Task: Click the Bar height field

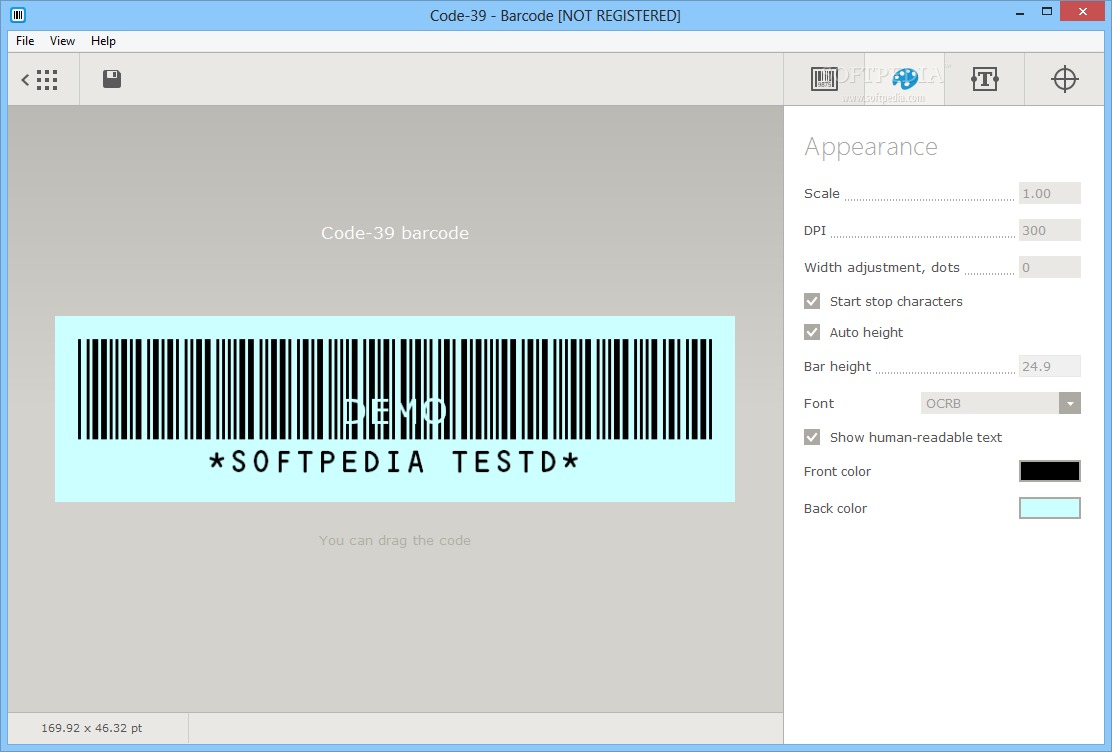Action: coord(1050,366)
